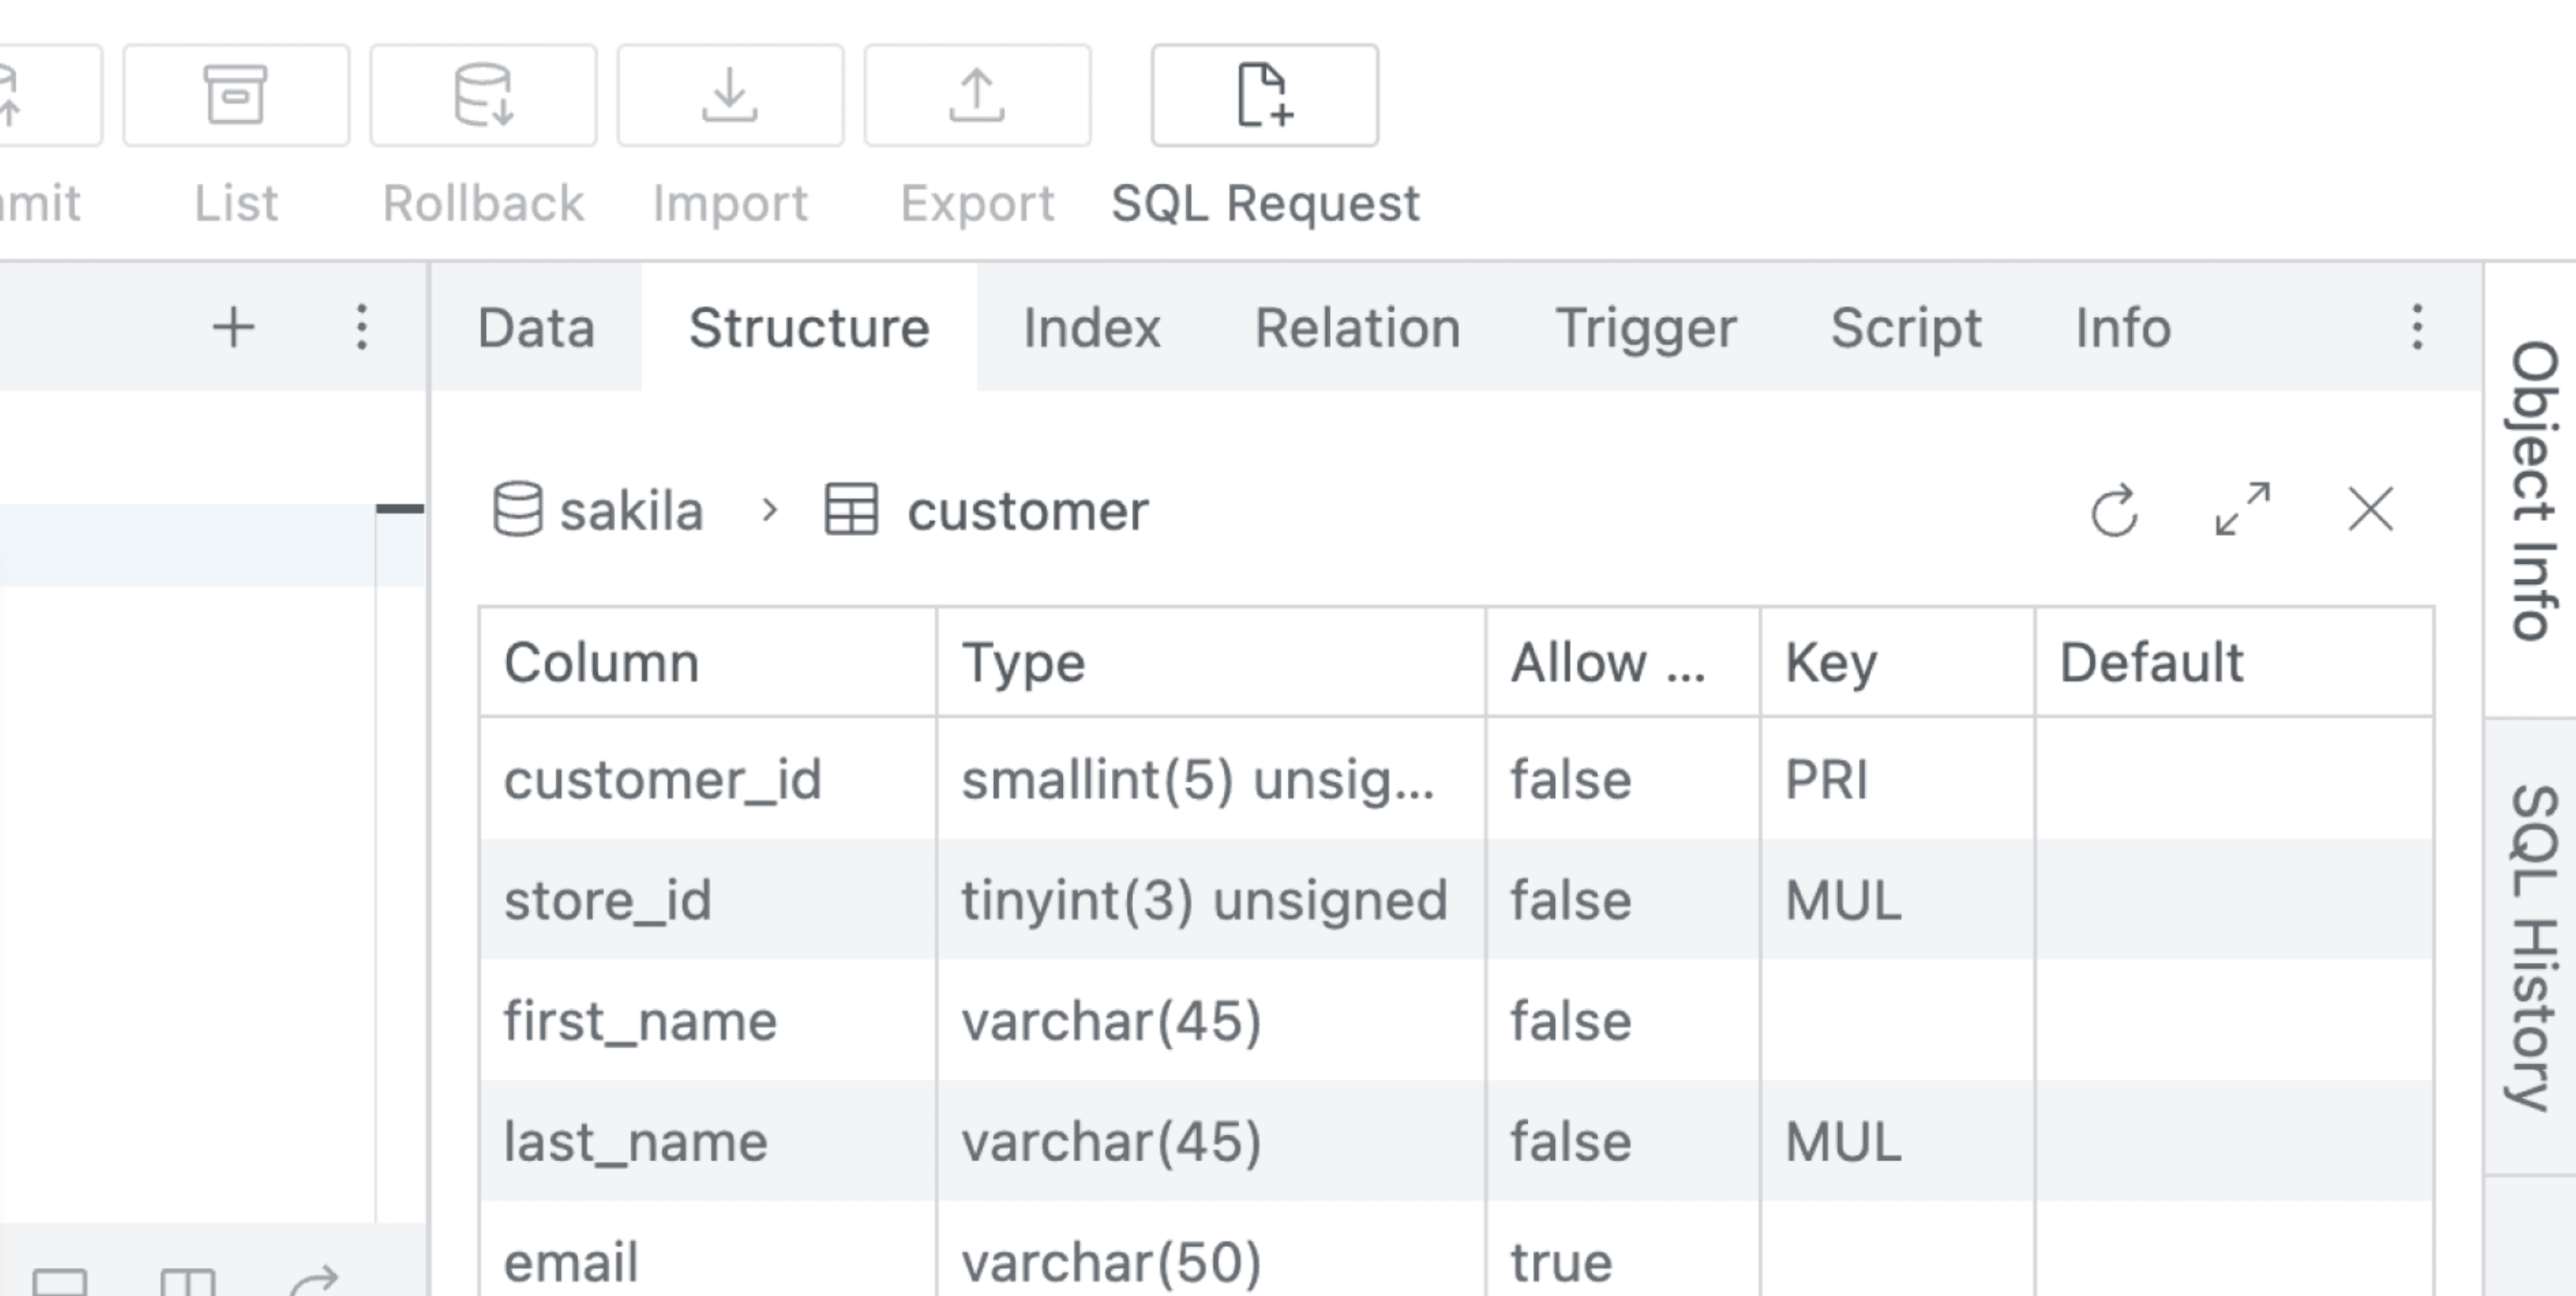Screen dimensions: 2576x1296
Task: Toggle Allow Null for the email column
Action: 1562,1259
